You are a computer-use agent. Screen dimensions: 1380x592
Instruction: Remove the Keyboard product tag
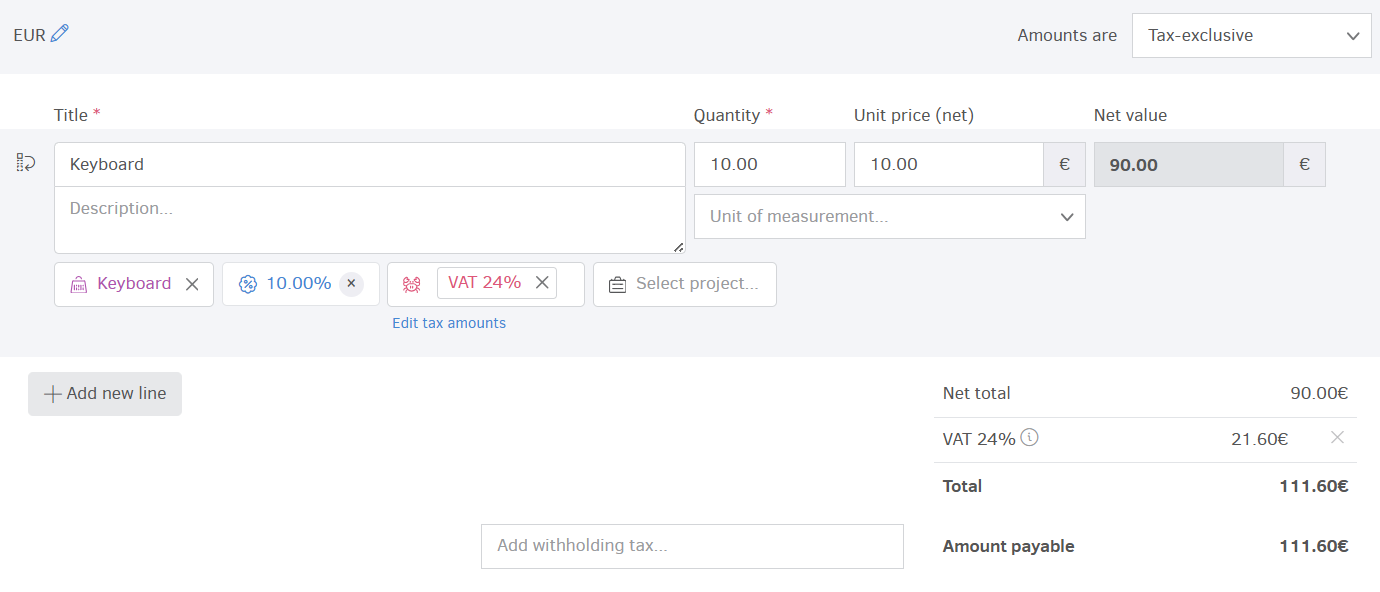pos(192,283)
